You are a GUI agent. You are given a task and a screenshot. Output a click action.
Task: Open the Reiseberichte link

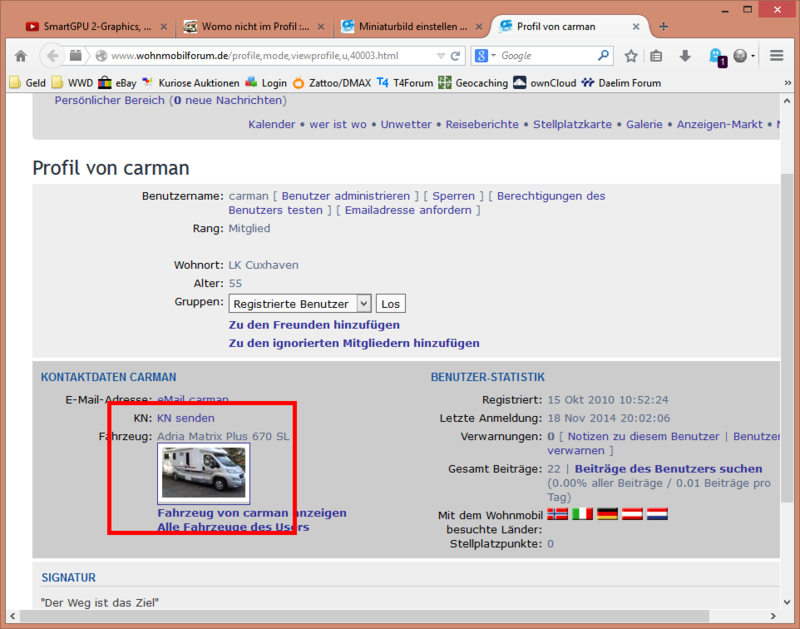click(x=482, y=124)
